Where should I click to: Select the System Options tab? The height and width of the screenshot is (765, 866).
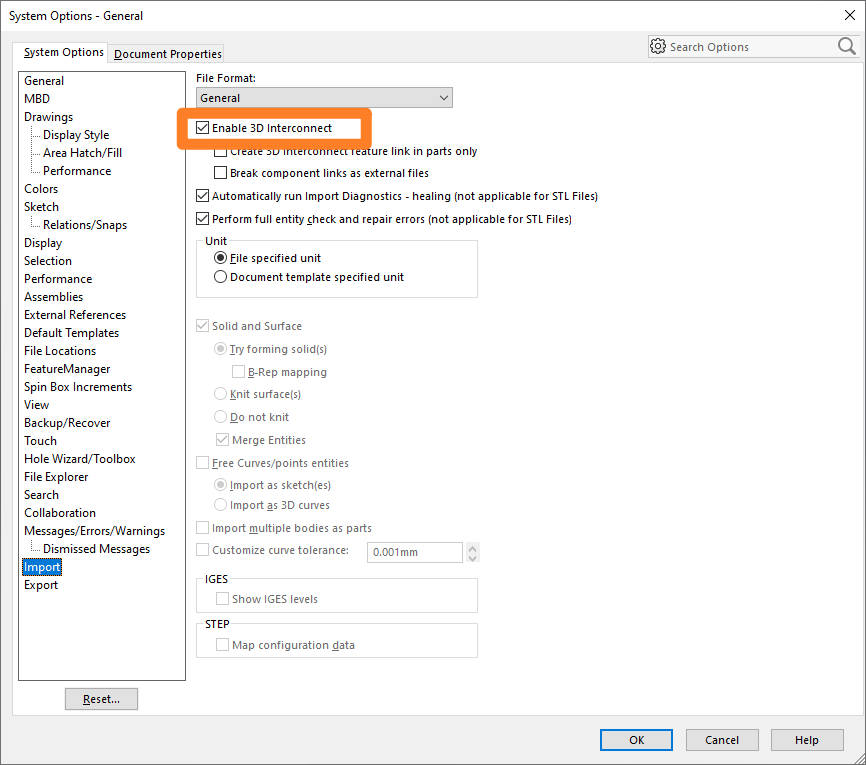pyautogui.click(x=63, y=52)
